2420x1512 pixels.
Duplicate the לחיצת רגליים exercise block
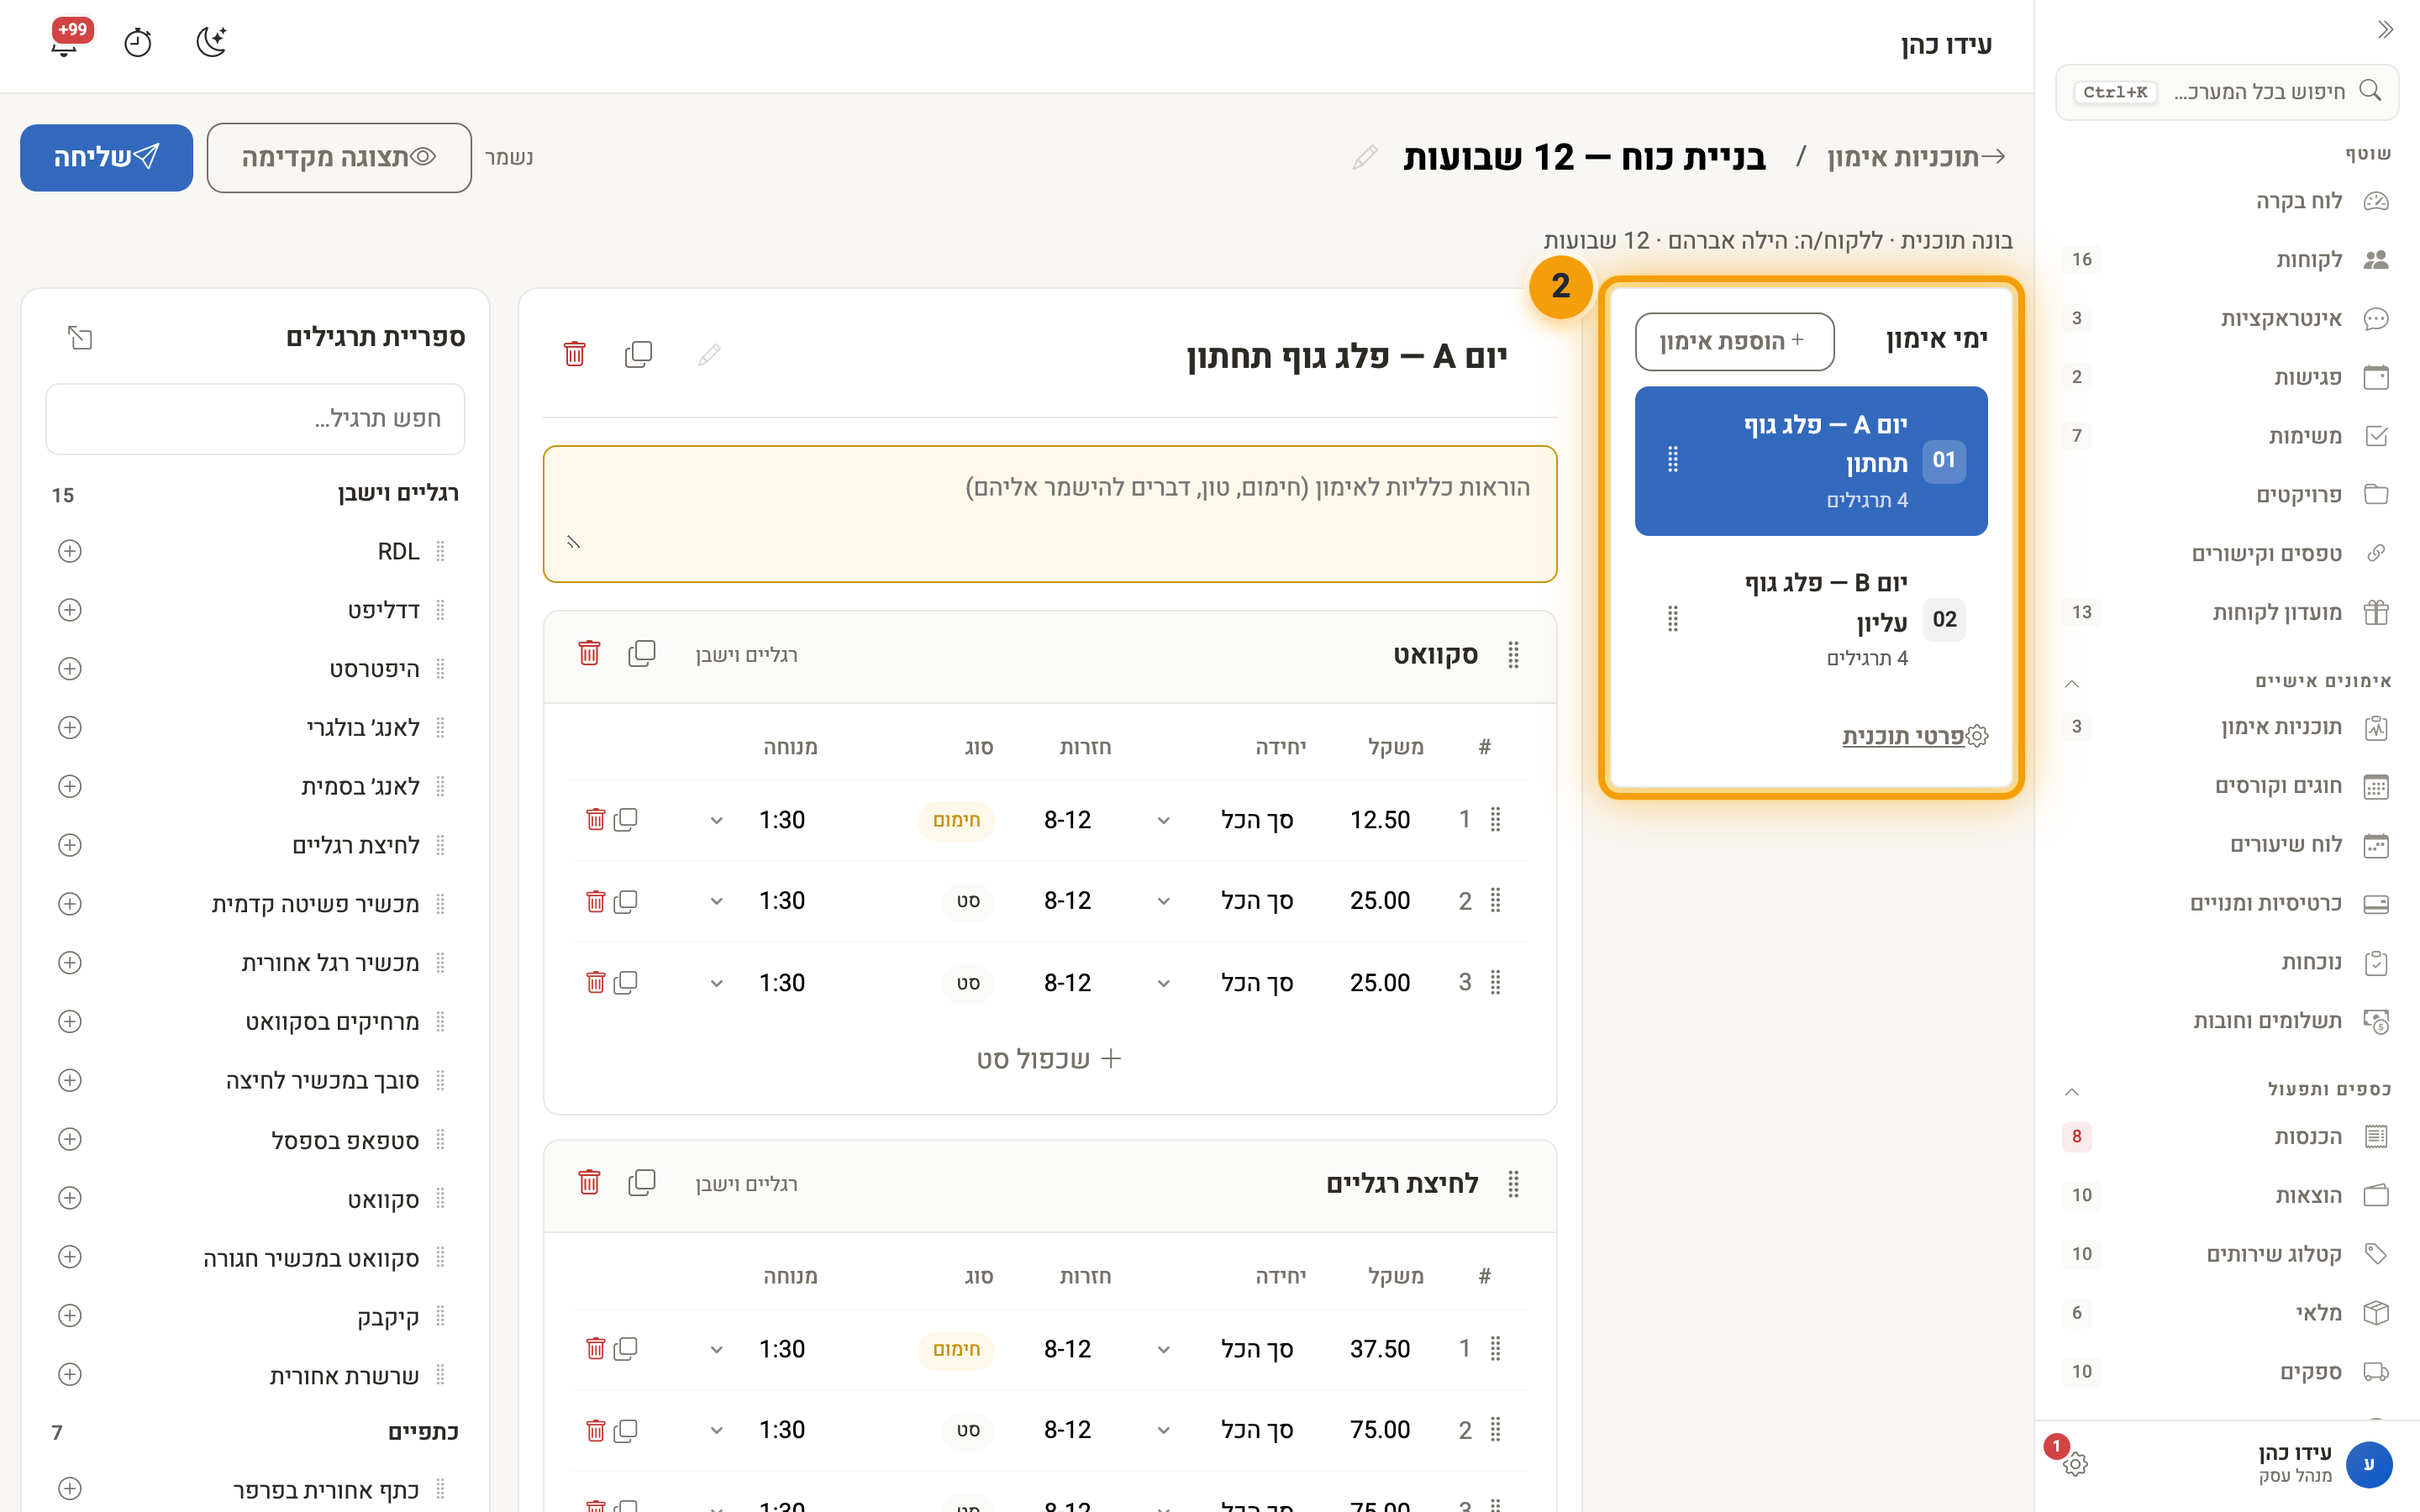pos(641,1183)
